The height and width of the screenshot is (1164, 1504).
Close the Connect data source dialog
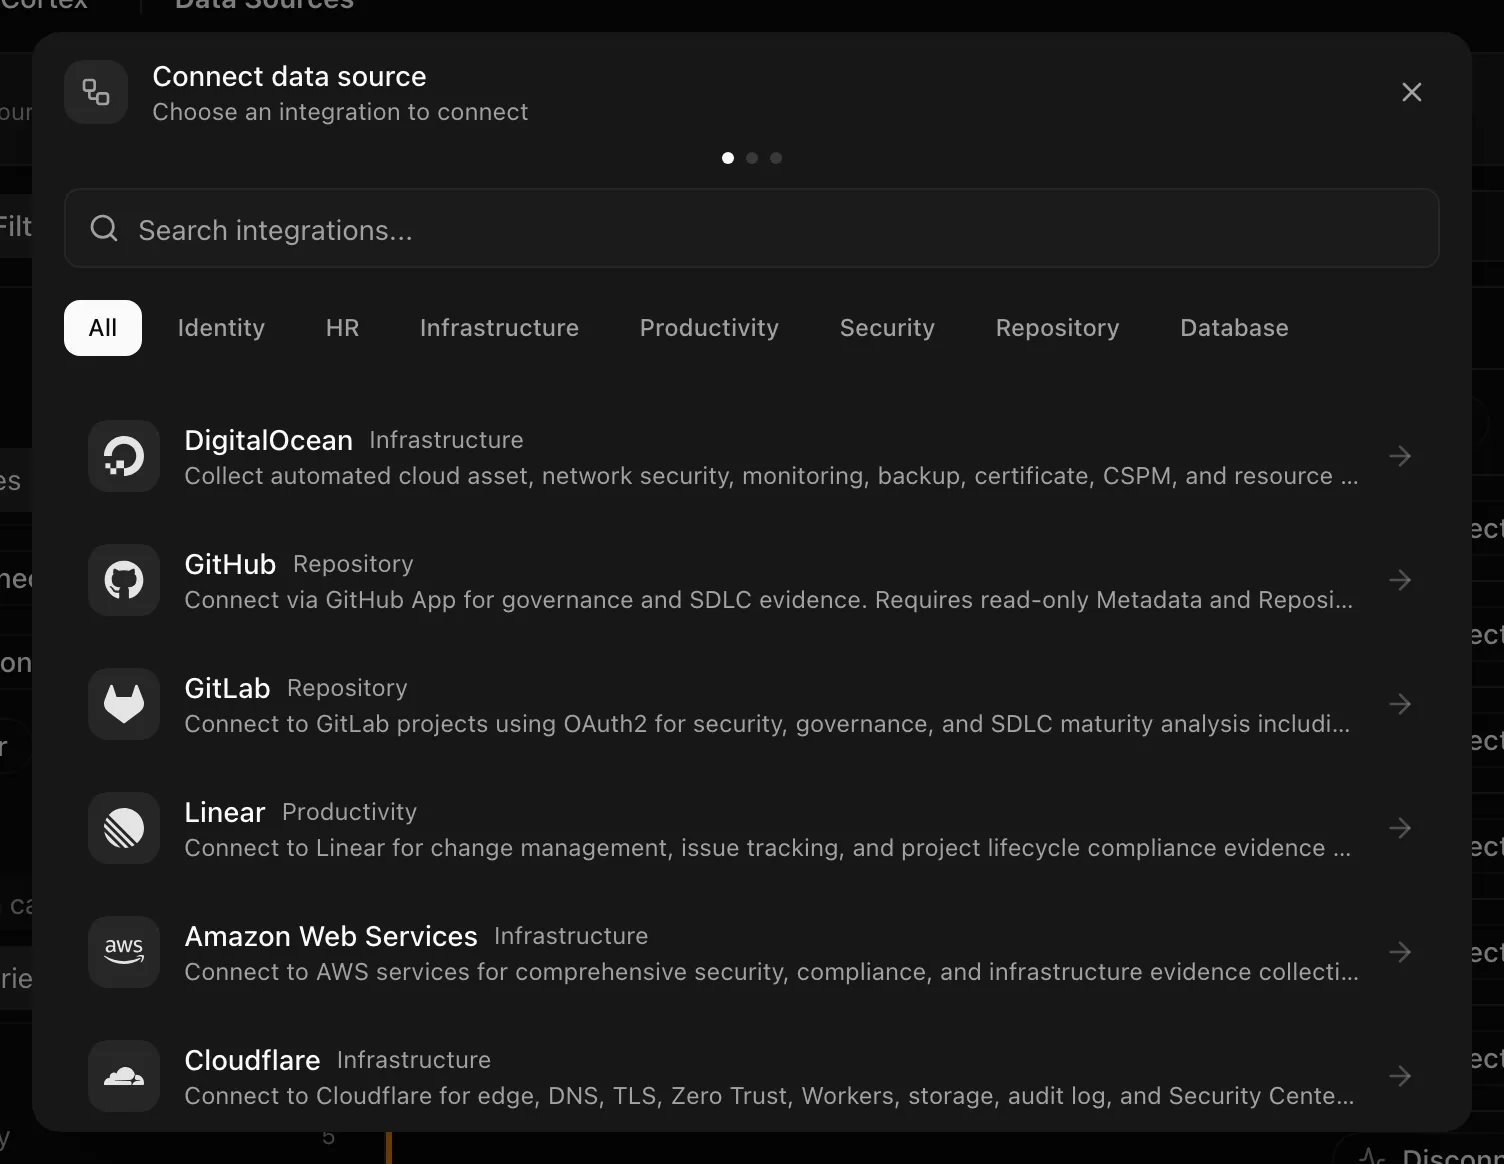[1412, 92]
